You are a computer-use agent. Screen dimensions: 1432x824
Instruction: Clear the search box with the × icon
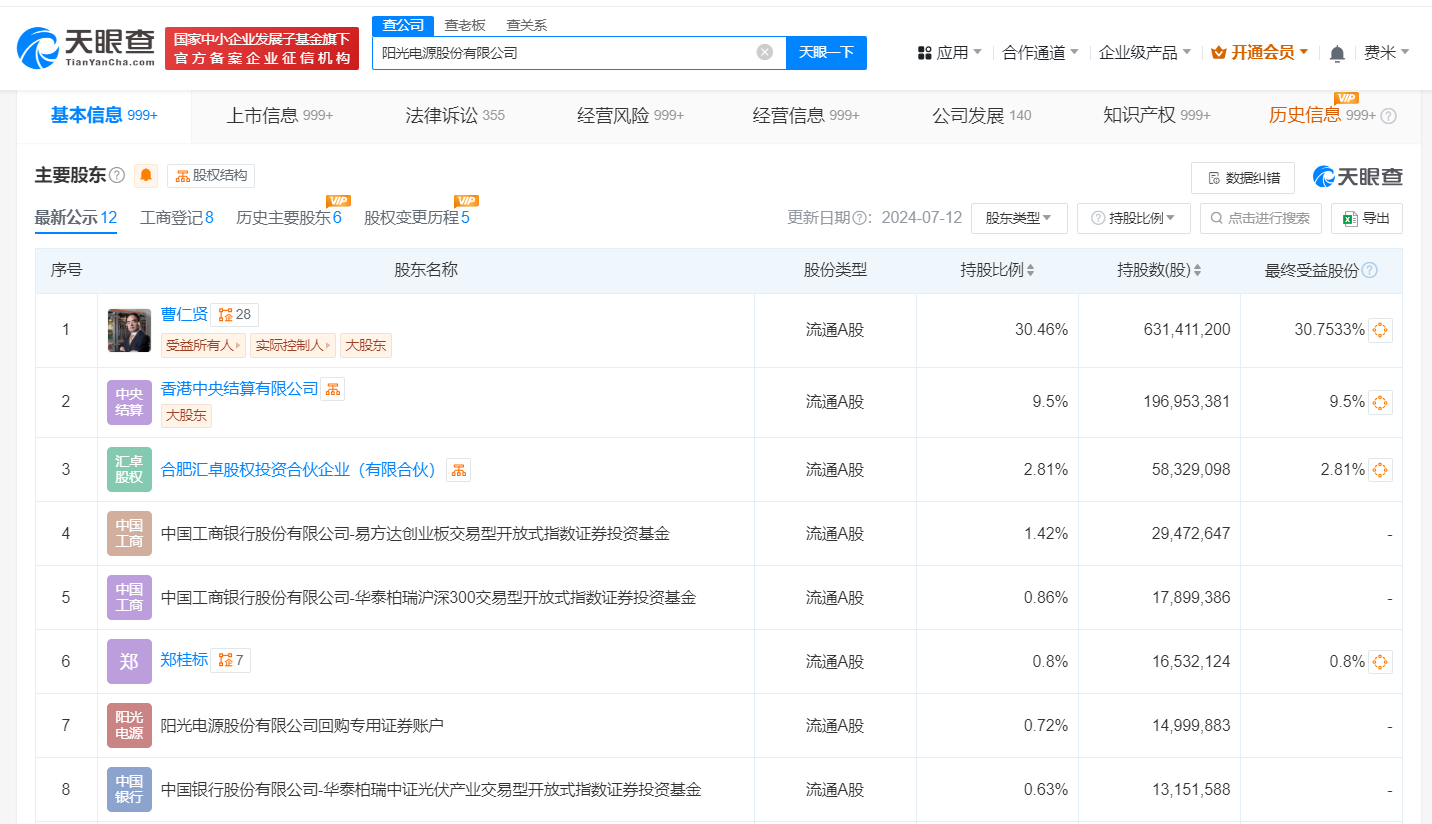click(x=766, y=52)
